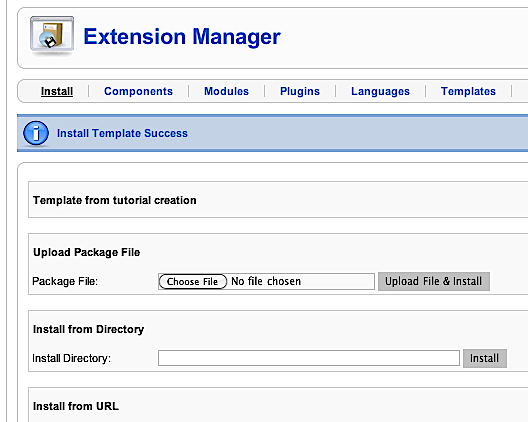
Task: Open the Plugins tab
Action: point(300,91)
